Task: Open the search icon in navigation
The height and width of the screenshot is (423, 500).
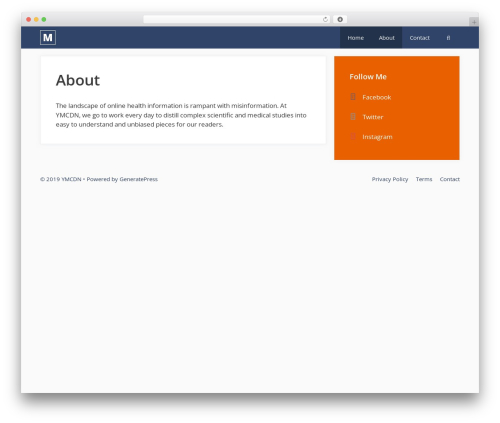Action: (448, 38)
